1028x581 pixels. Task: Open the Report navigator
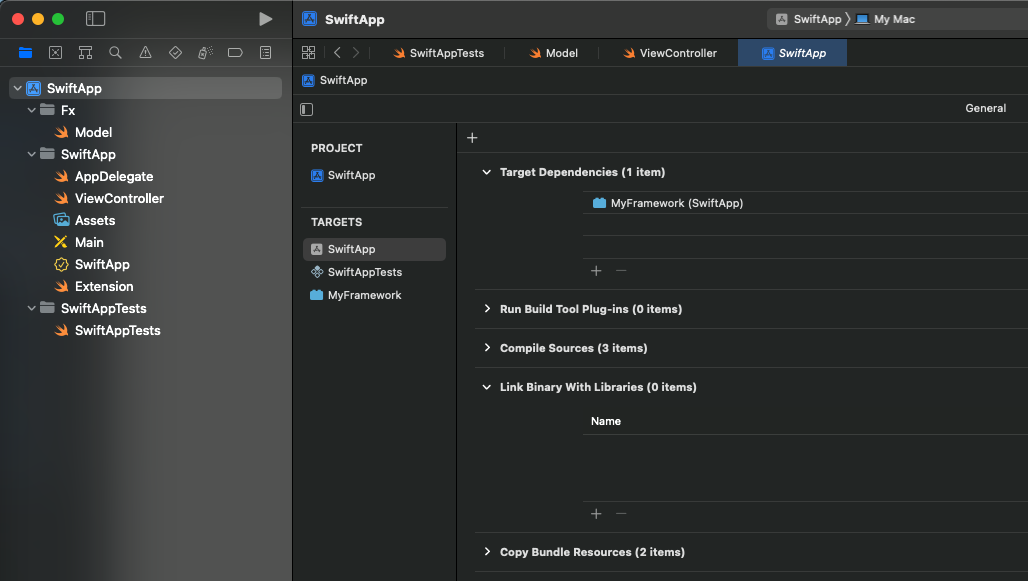tap(265, 53)
